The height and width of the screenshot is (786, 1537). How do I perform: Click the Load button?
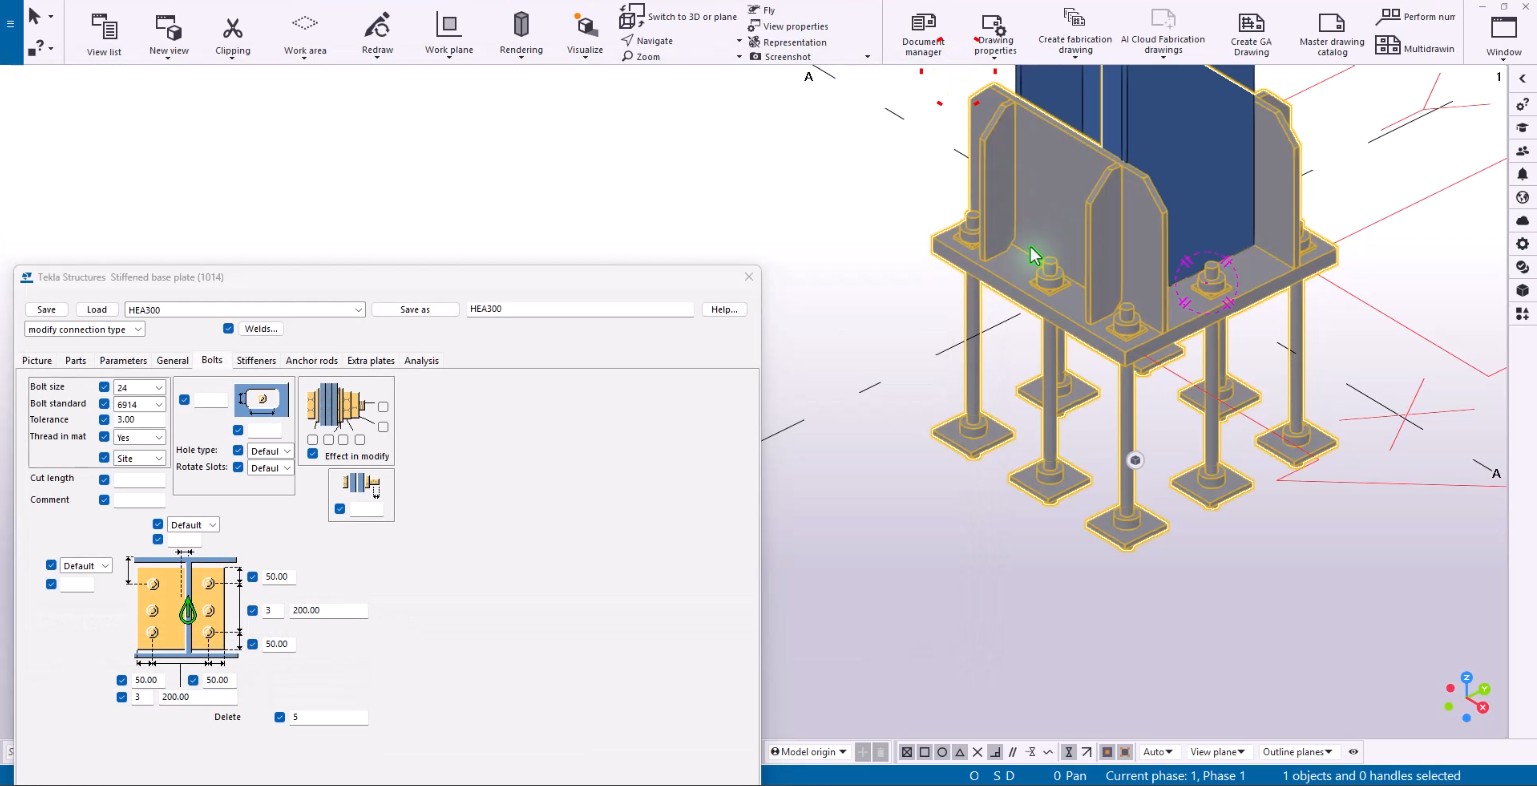click(97, 310)
